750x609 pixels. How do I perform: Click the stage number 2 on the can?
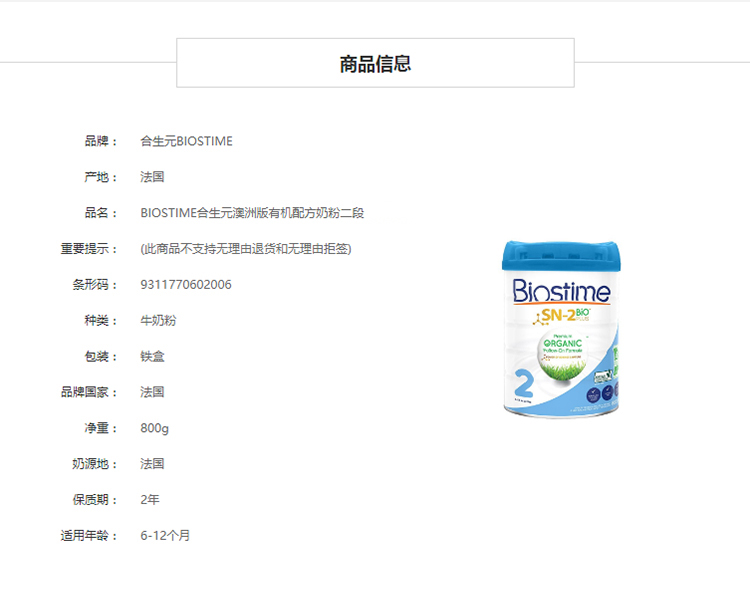pyautogui.click(x=521, y=385)
